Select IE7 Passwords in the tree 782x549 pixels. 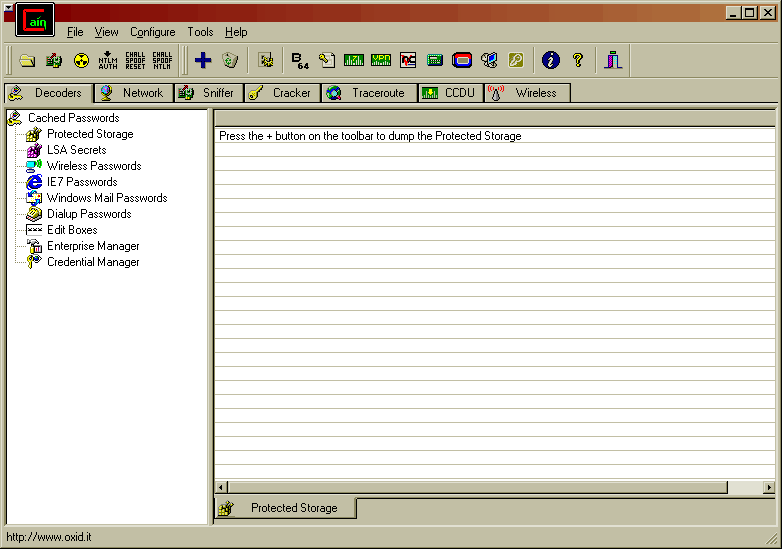[x=82, y=182]
